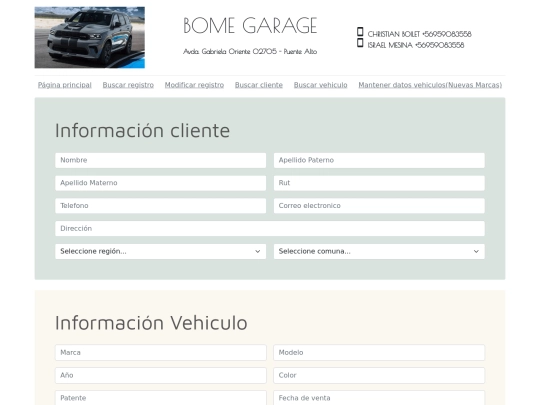540x405 pixels.
Task: Click the Información Vehiculo heading
Action: coord(151,323)
